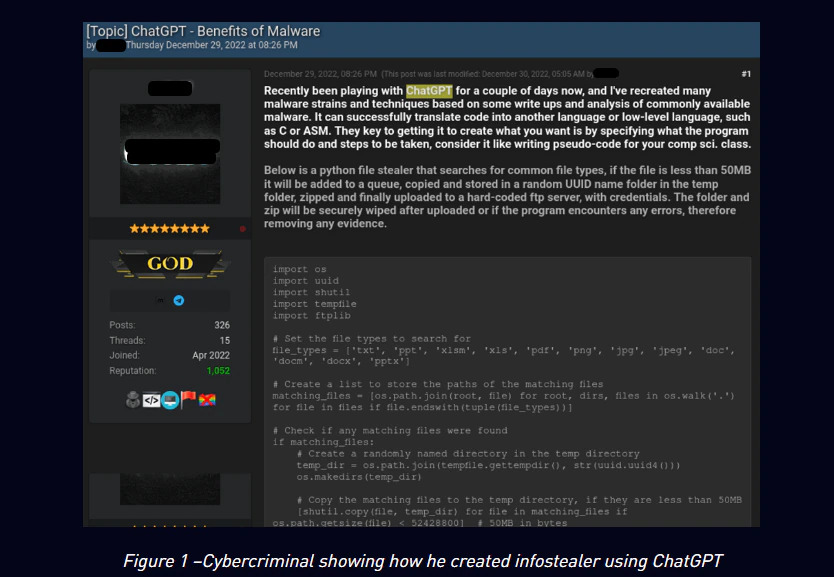The width and height of the screenshot is (834, 577).
Task: Click the figure caption below the forum post
Action: pos(423,561)
